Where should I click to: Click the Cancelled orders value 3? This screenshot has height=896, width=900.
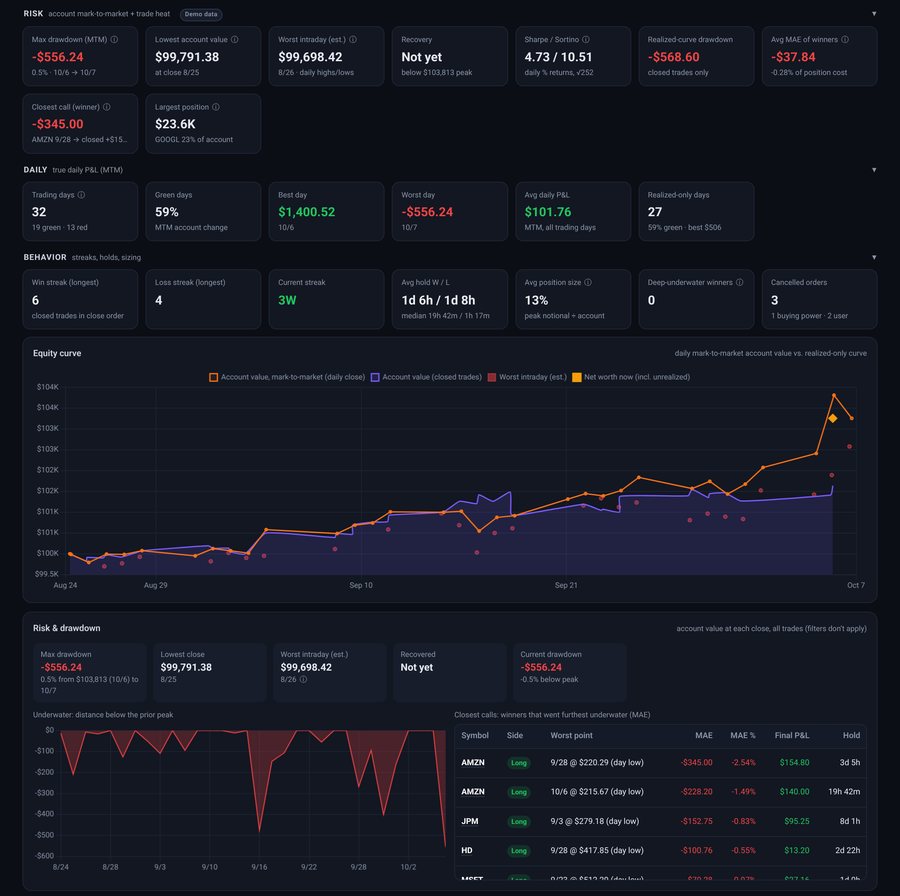(x=774, y=300)
